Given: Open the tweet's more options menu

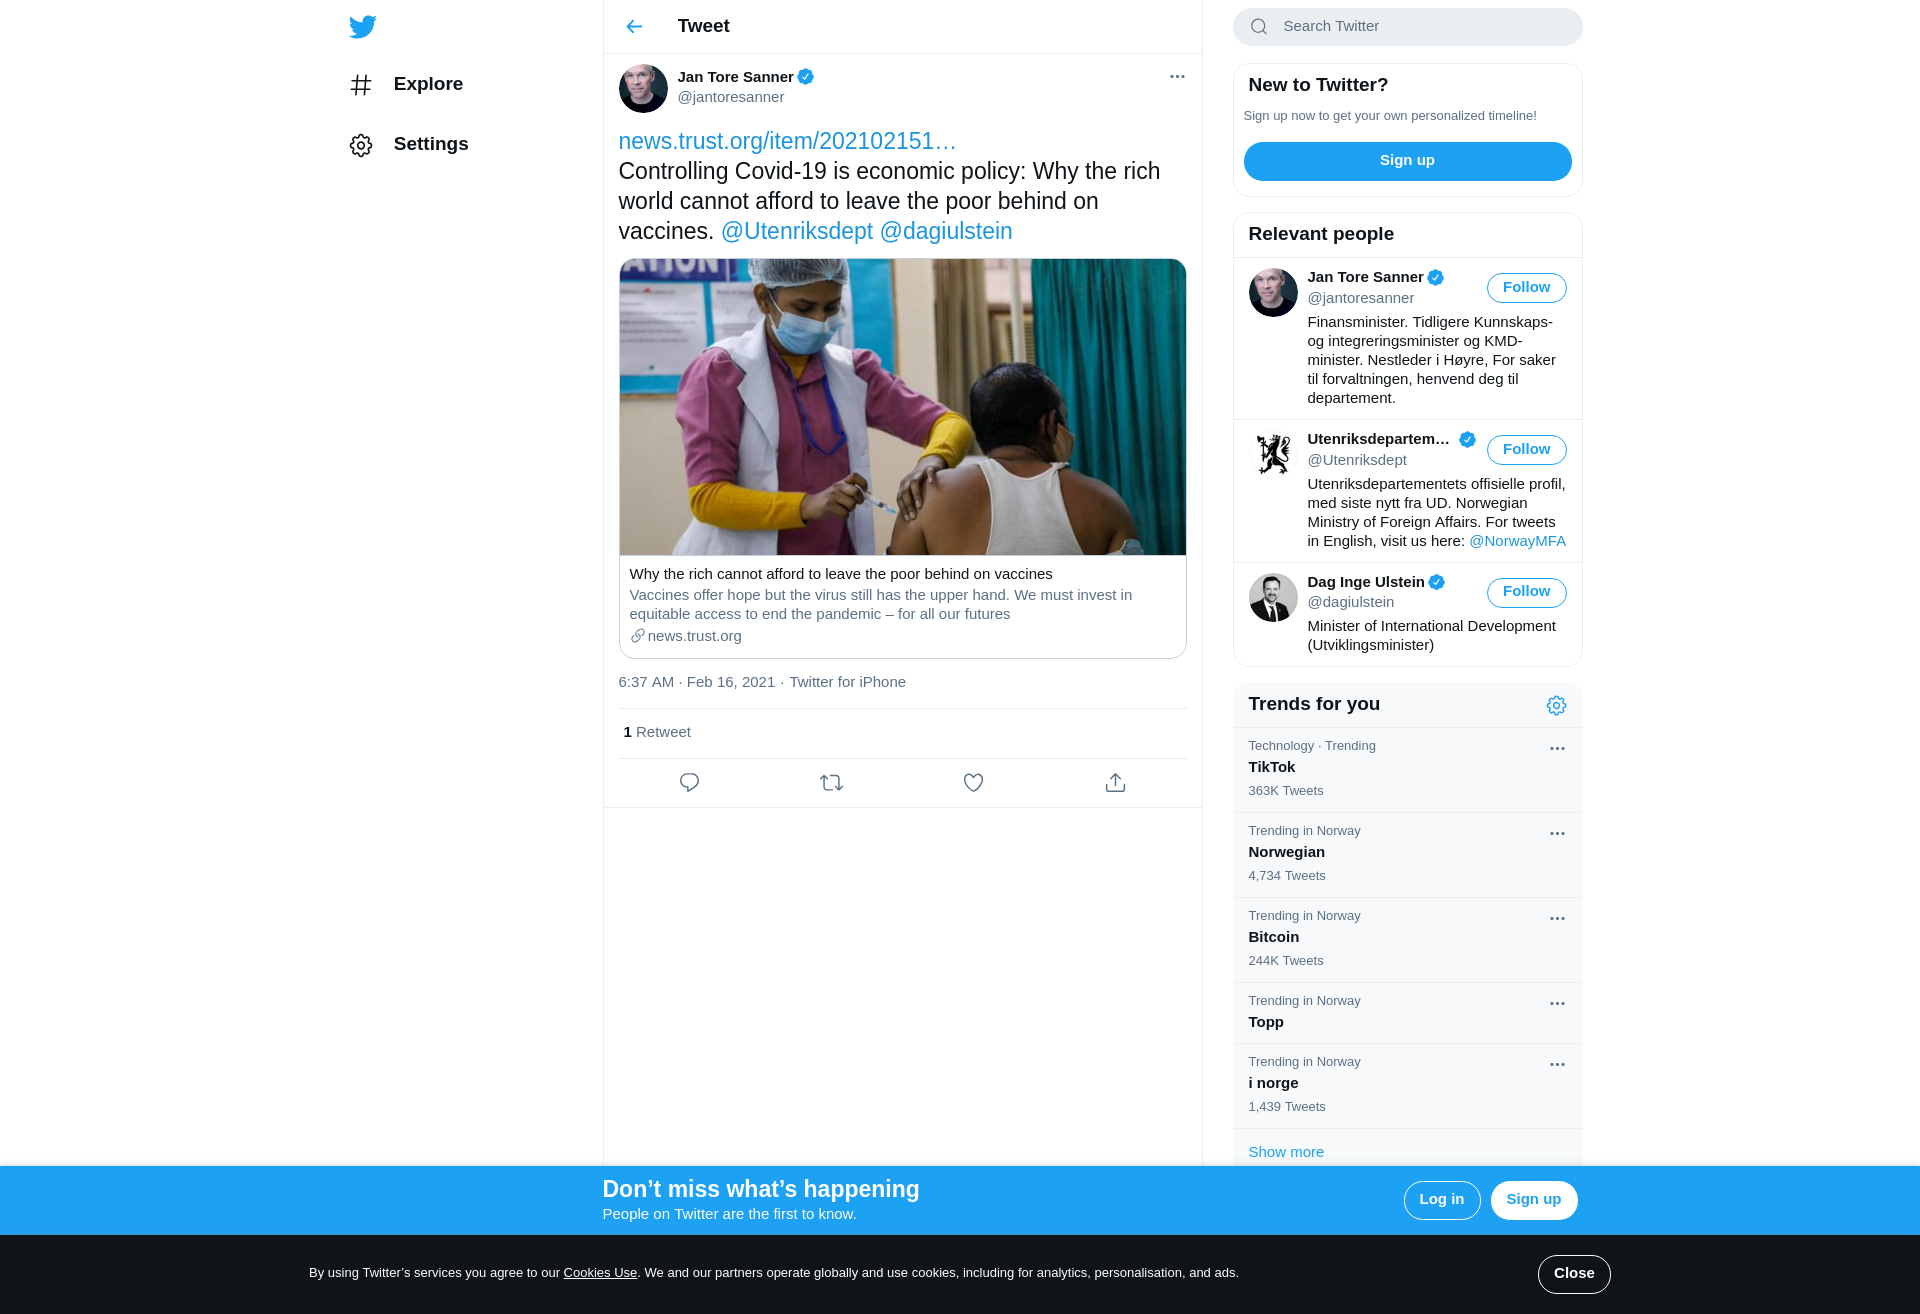Looking at the screenshot, I should 1177,77.
